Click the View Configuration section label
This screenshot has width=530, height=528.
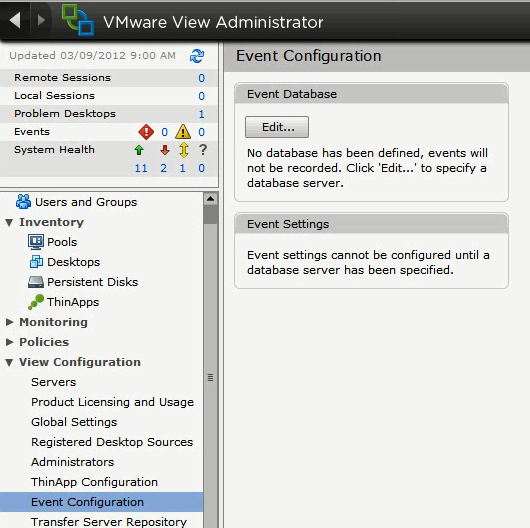pos(80,362)
